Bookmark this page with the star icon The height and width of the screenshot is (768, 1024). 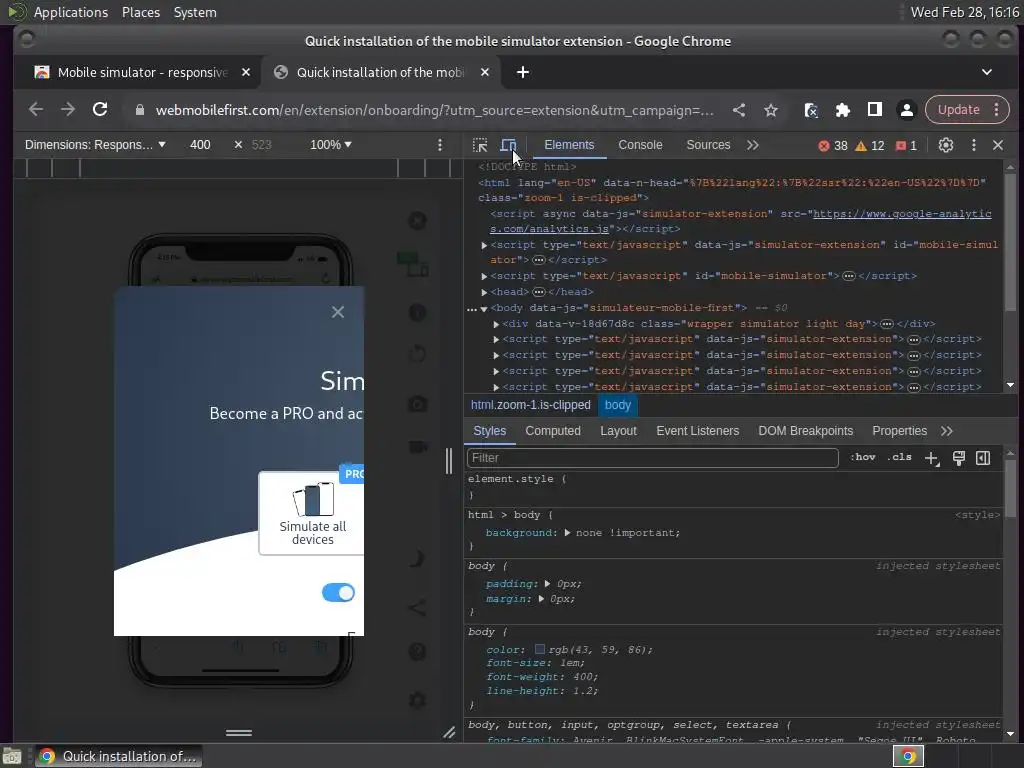[771, 110]
